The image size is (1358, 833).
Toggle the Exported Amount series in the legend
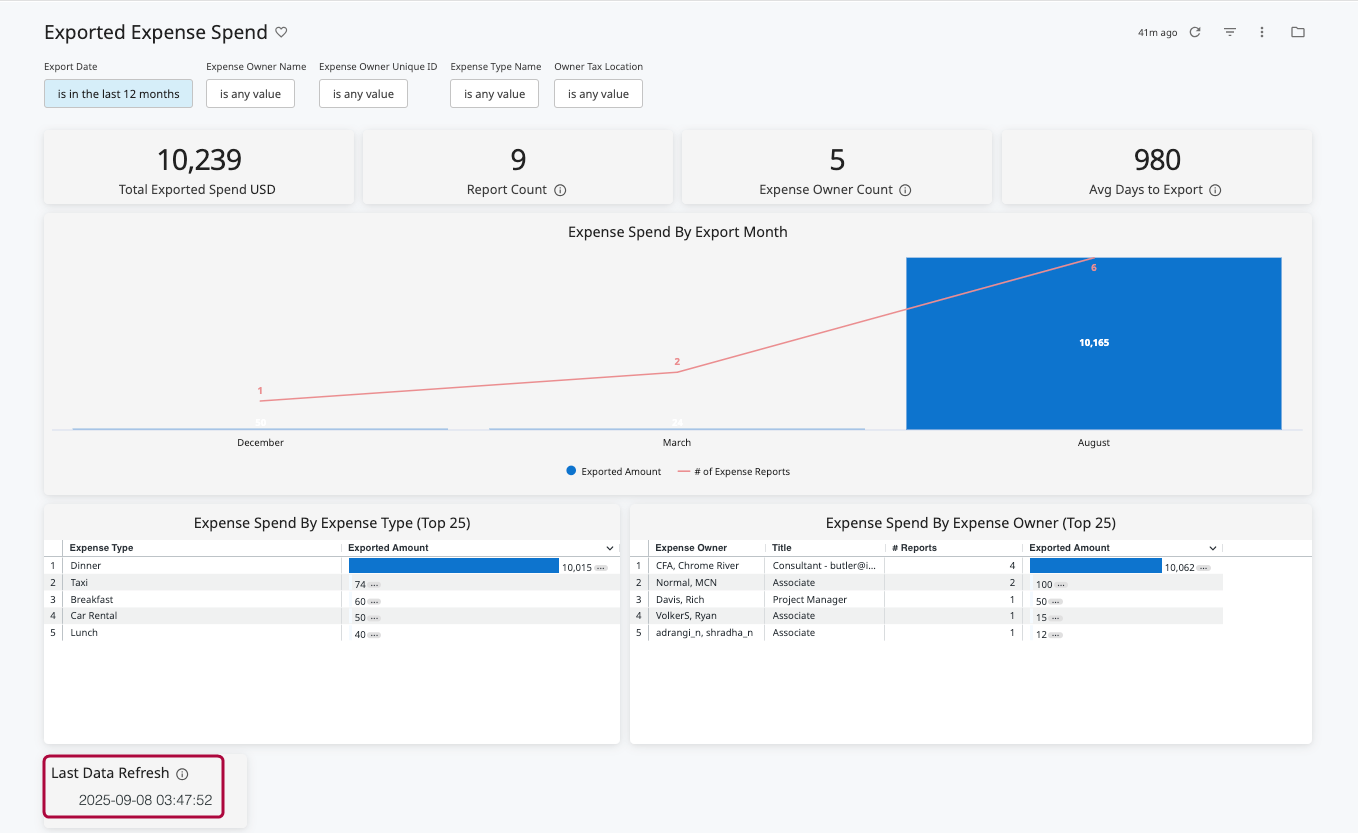[613, 471]
